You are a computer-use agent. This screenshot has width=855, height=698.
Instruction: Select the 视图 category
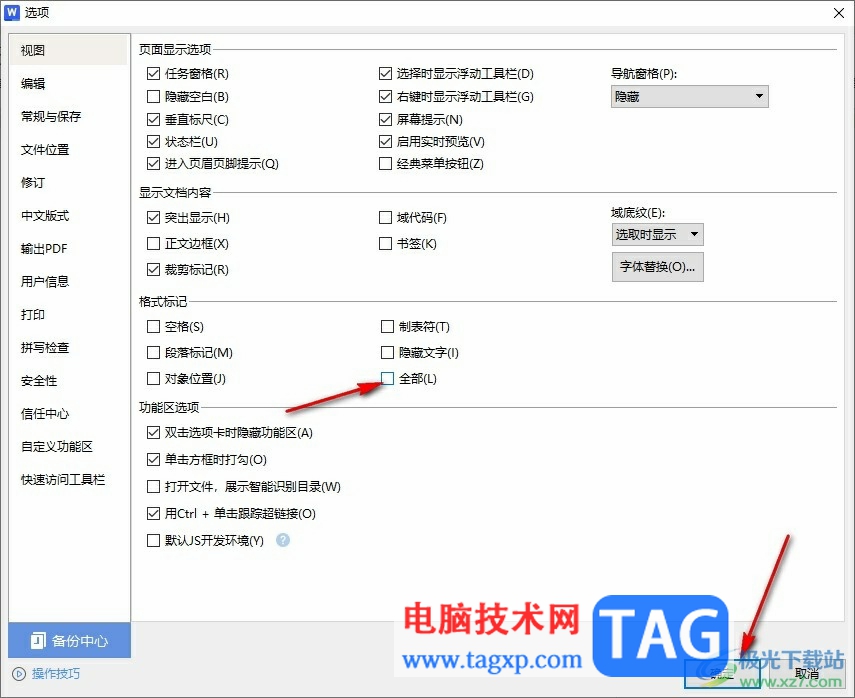(69, 50)
